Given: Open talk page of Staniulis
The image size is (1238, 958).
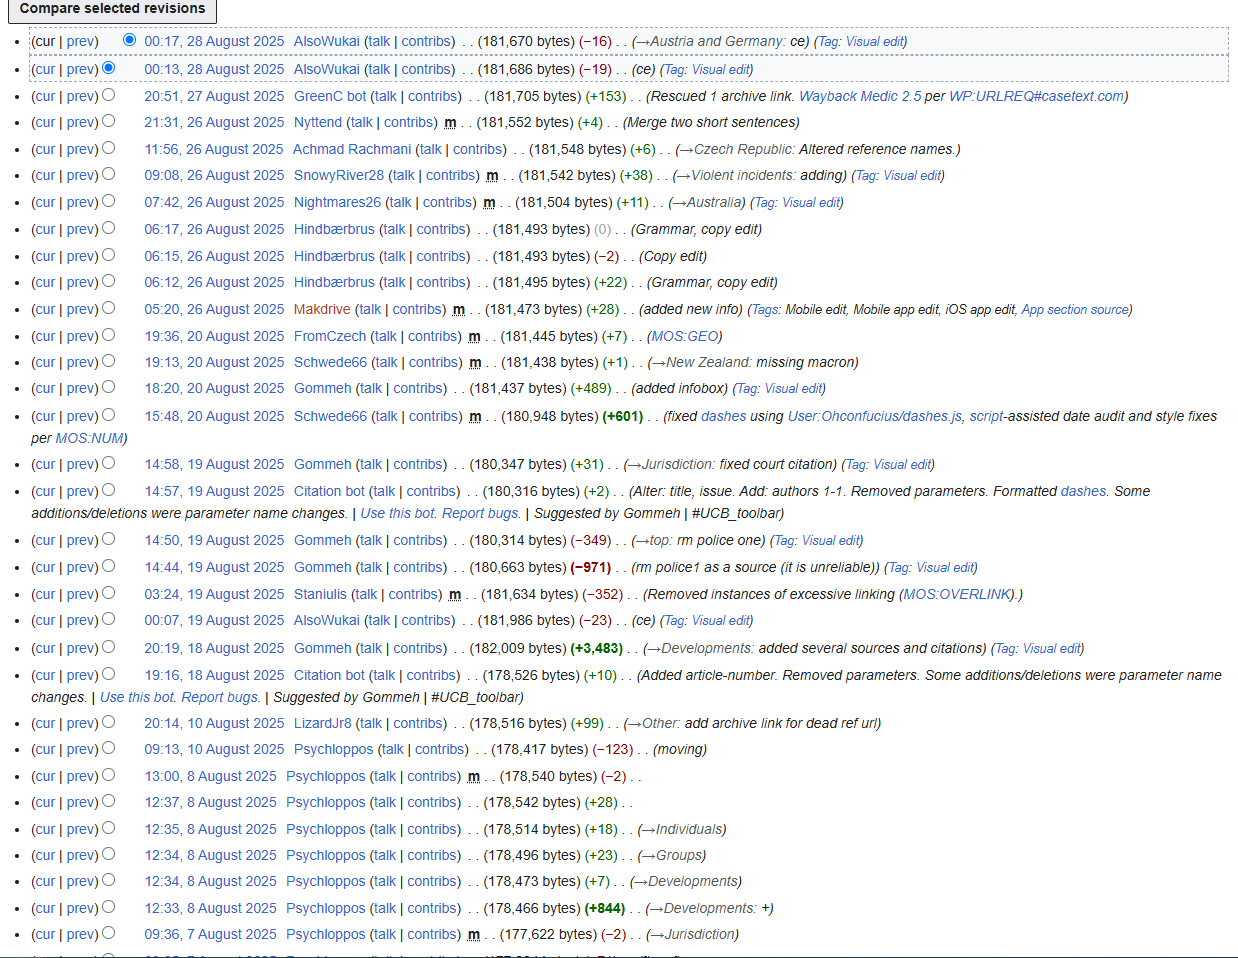Looking at the screenshot, I should click(366, 594).
